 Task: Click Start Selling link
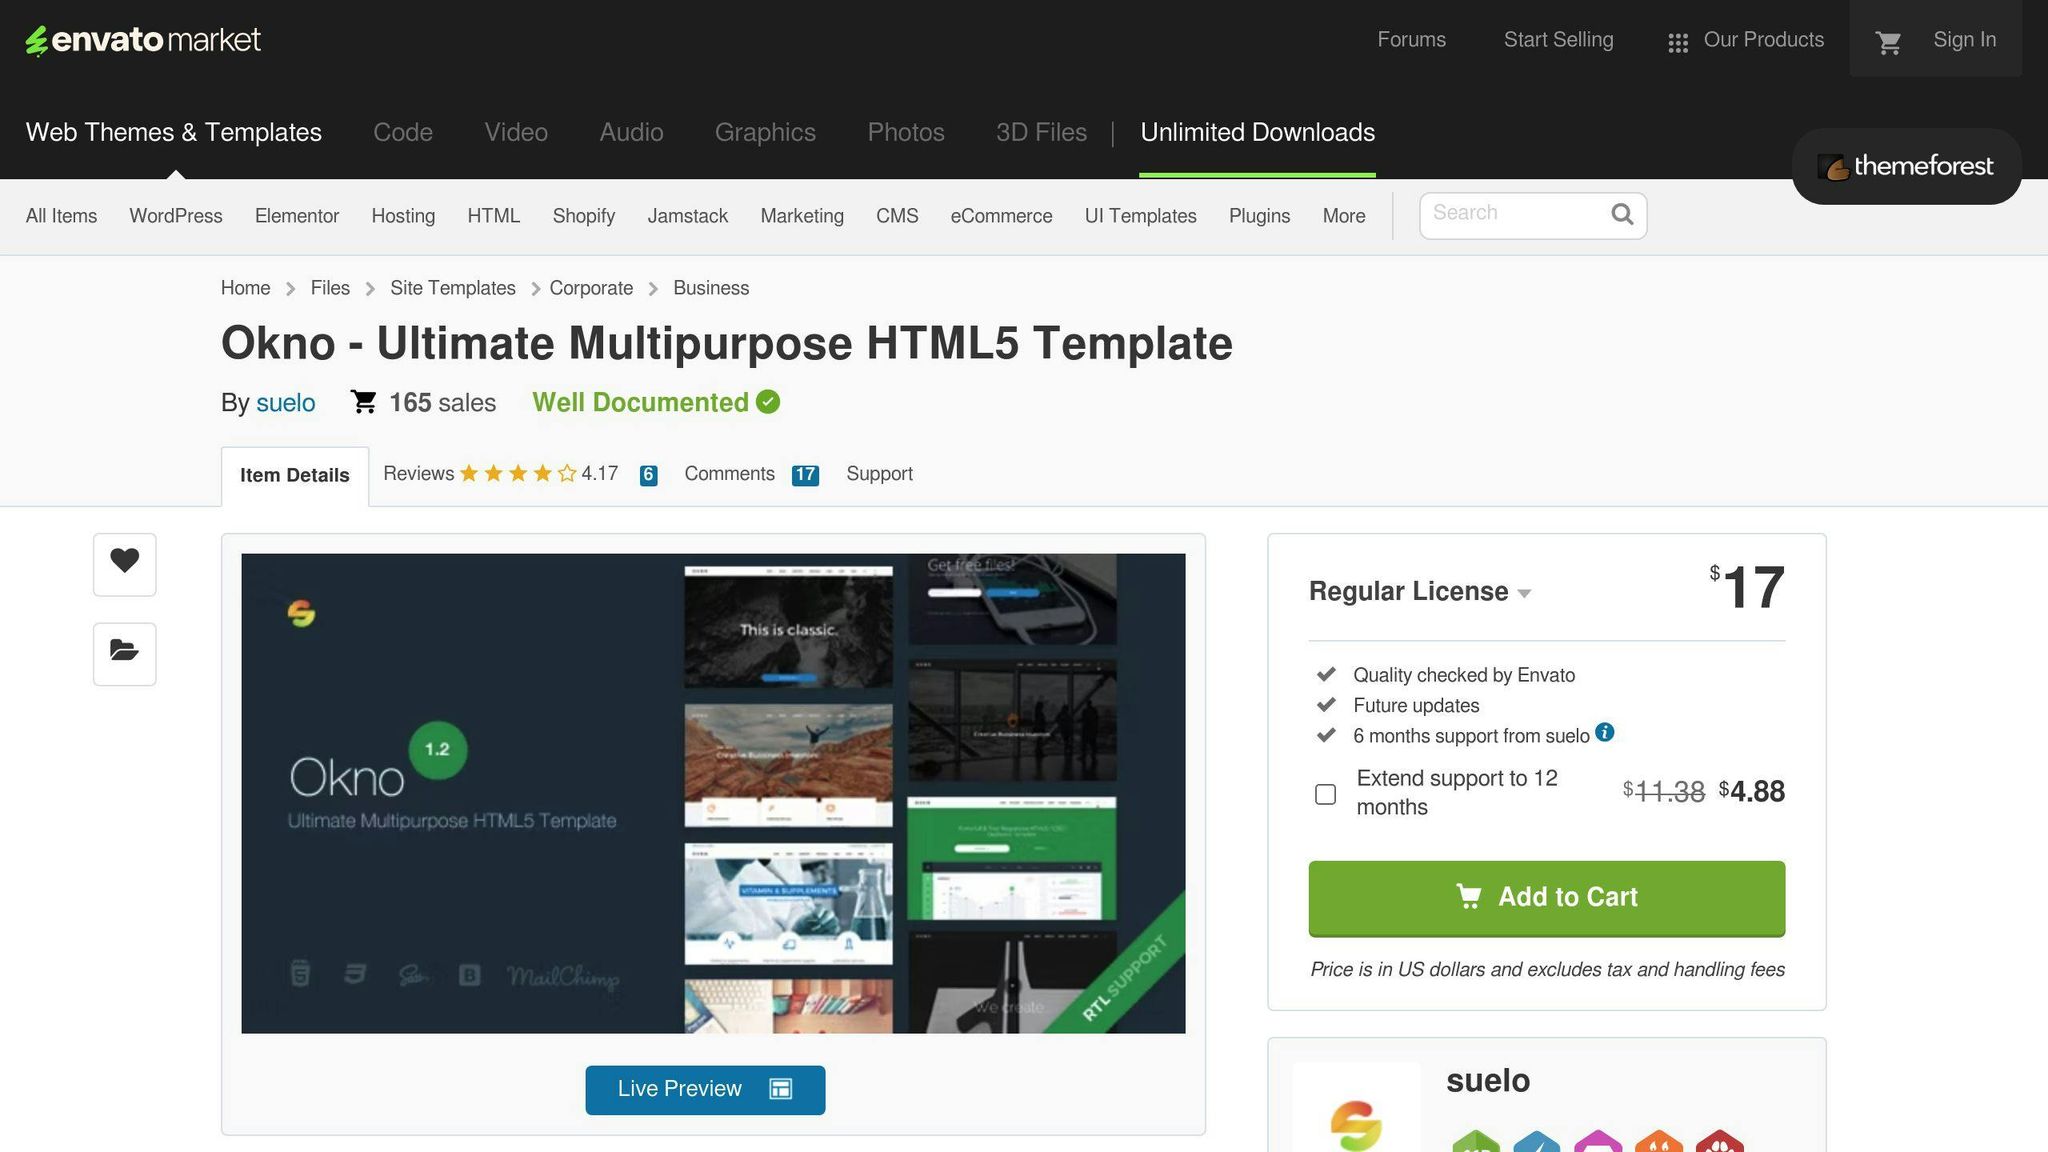coord(1558,40)
